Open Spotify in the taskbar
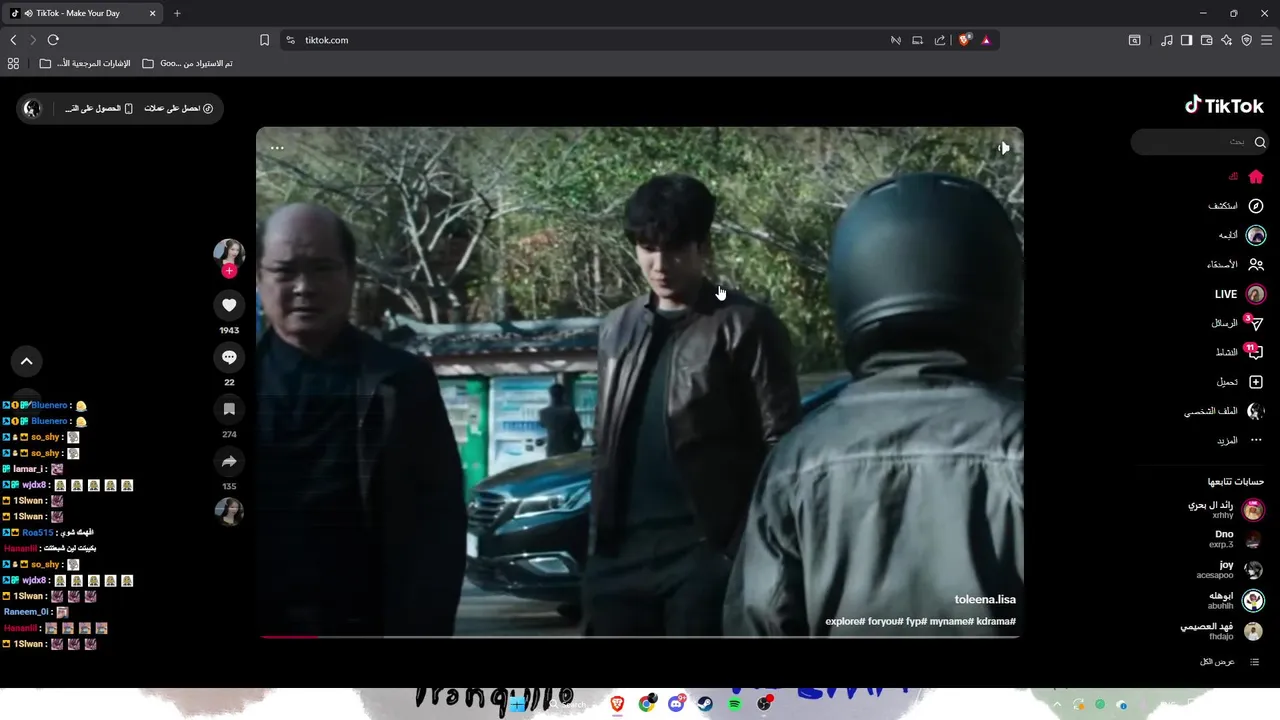 [734, 704]
